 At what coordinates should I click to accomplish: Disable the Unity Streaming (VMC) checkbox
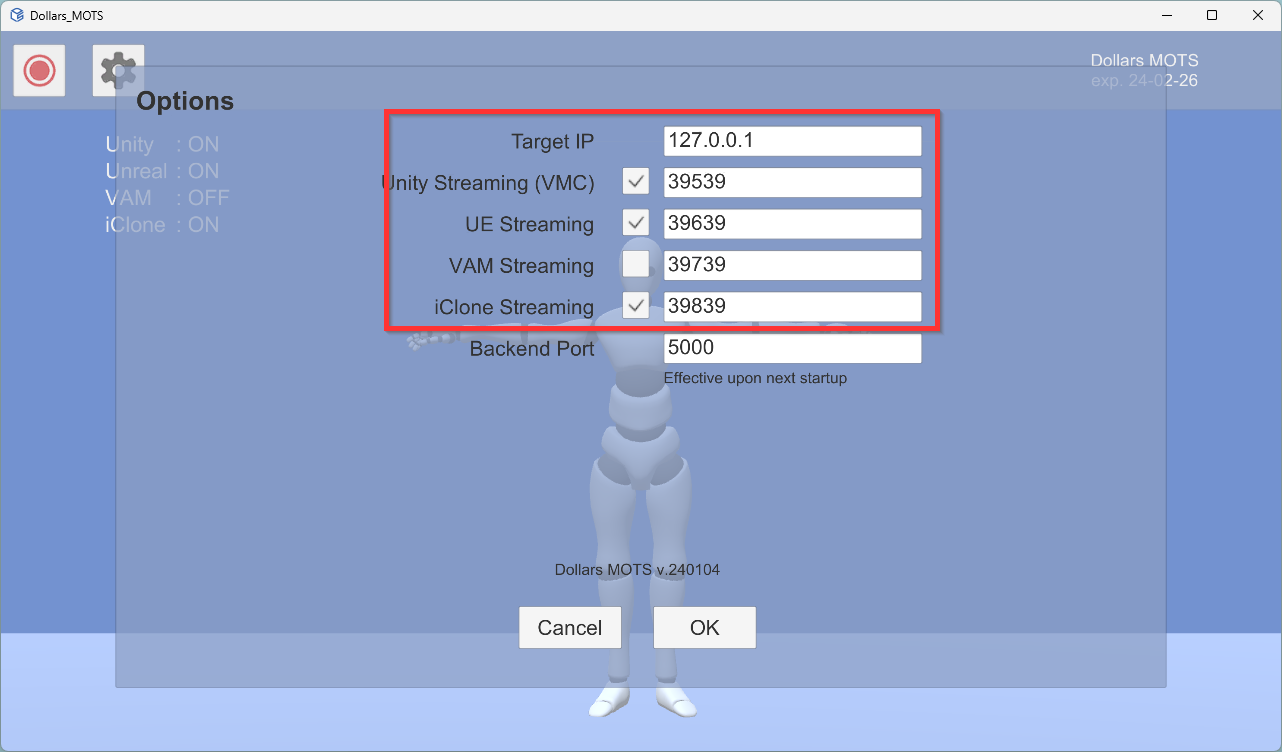tap(636, 182)
